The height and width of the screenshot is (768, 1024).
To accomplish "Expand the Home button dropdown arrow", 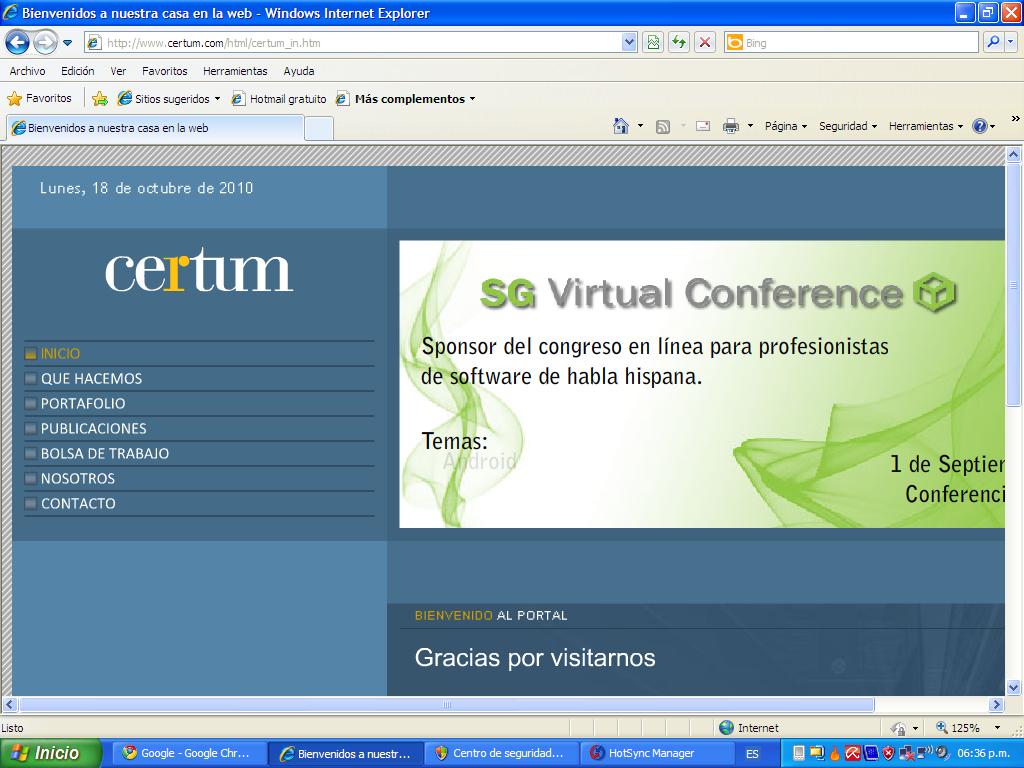I will pyautogui.click(x=640, y=126).
